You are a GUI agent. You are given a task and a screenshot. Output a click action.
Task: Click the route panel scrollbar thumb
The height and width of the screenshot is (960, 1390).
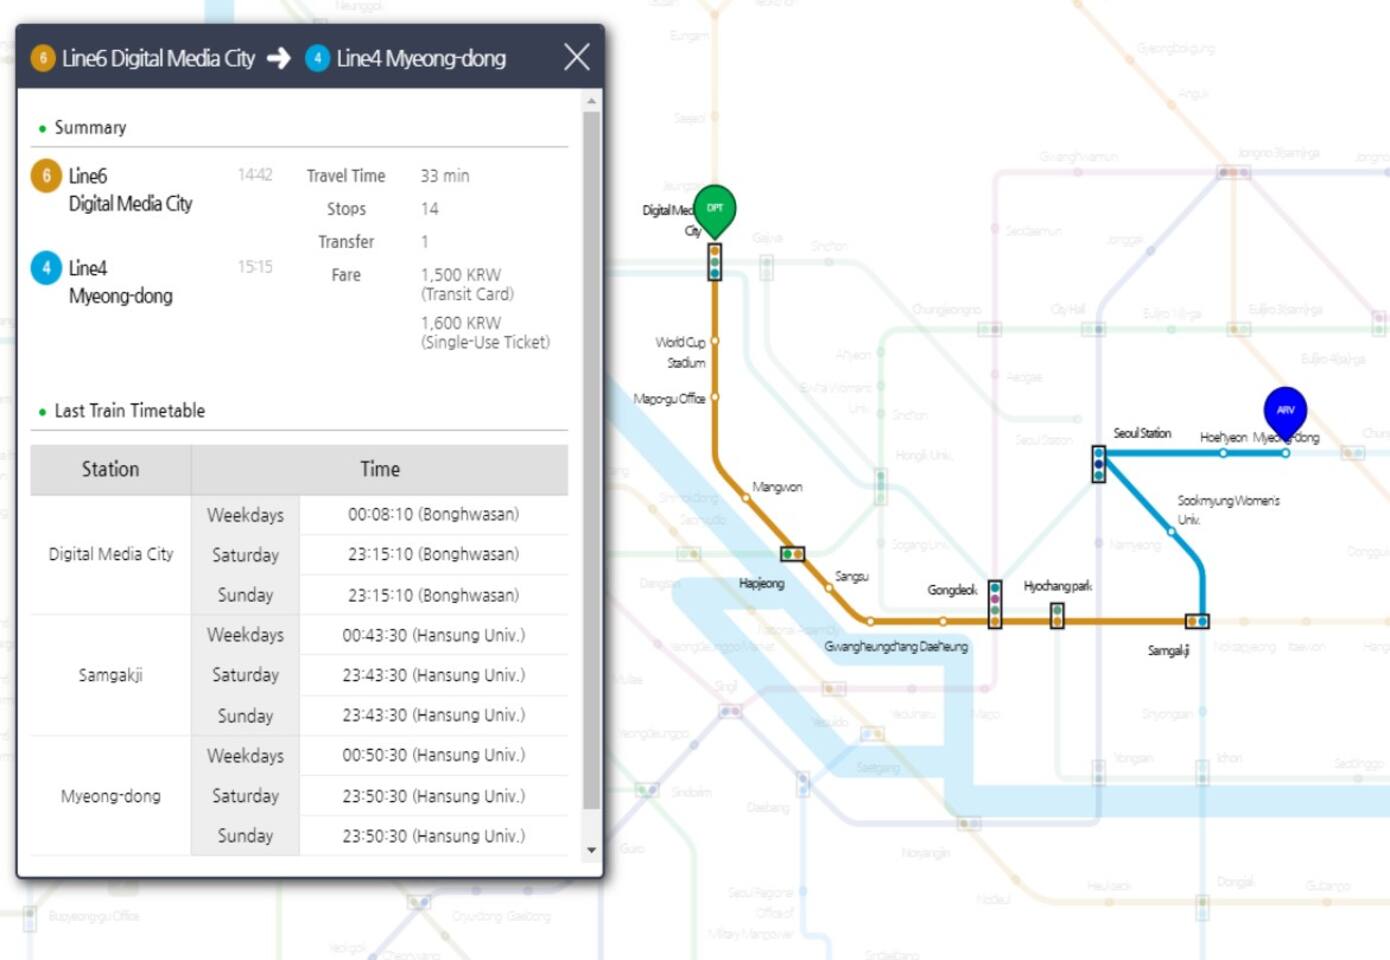coord(591,460)
